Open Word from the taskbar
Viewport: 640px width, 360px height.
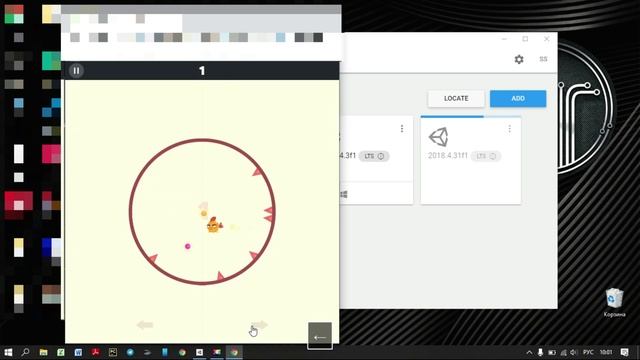(x=78, y=352)
